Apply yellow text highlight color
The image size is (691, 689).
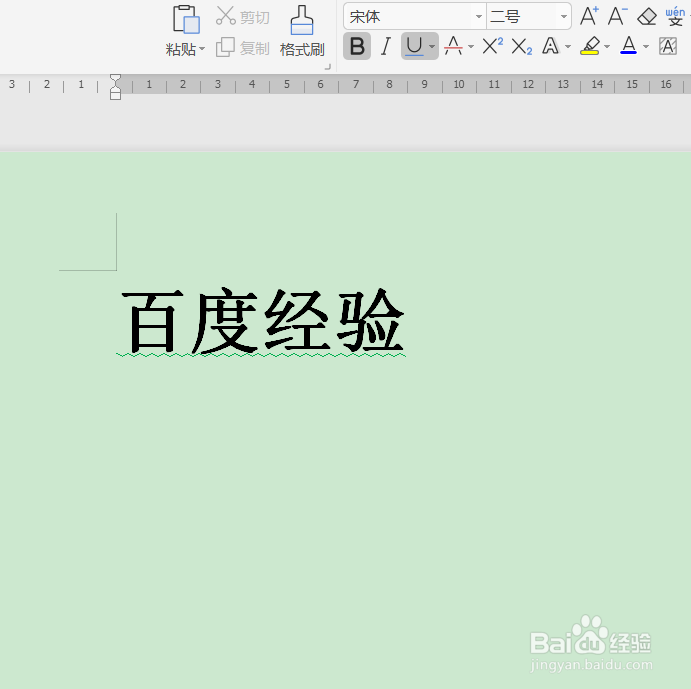click(590, 46)
